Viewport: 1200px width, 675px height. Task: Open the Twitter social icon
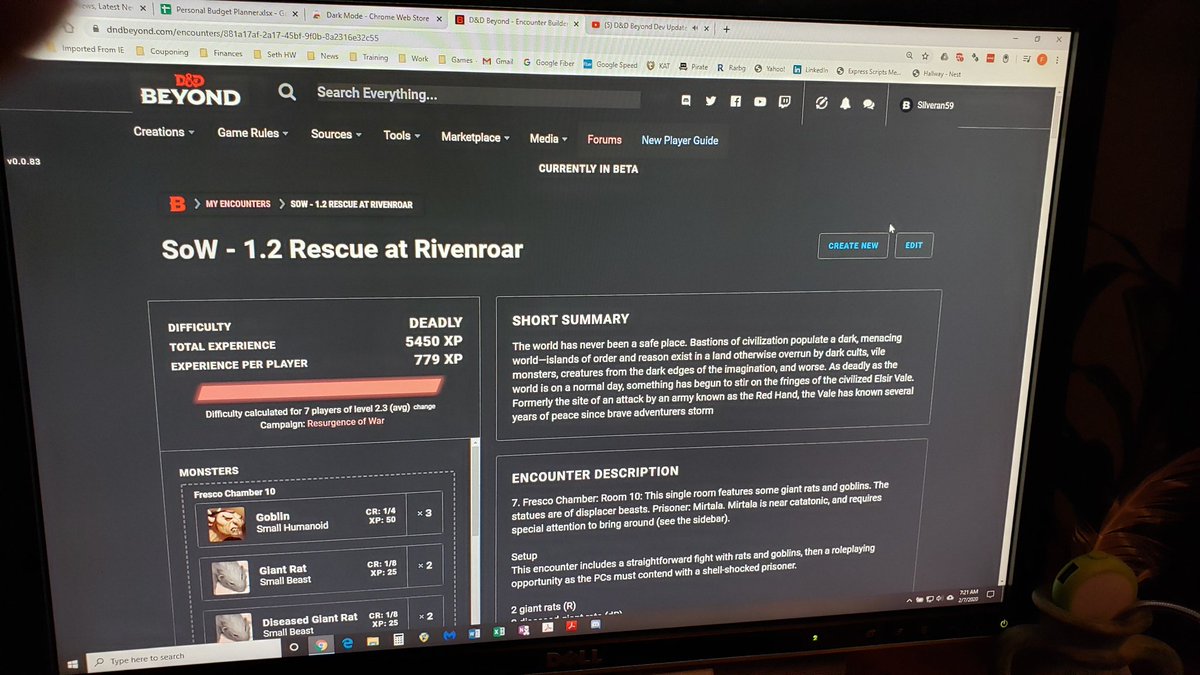coord(711,101)
